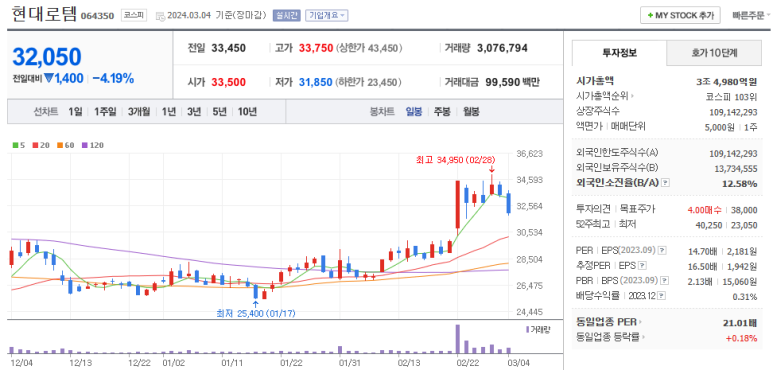This screenshot has width=773, height=370.
Task: Select the 1일 line chart period
Action: (x=75, y=111)
